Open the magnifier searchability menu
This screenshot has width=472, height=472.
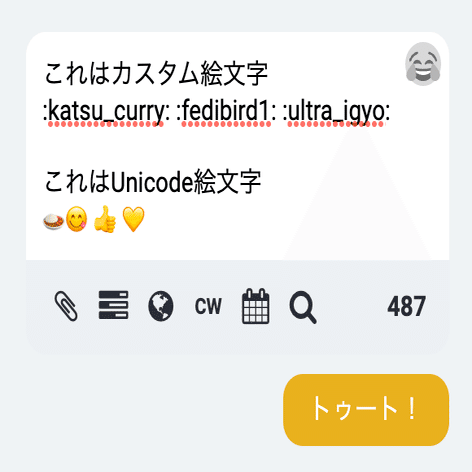pyautogui.click(x=303, y=307)
